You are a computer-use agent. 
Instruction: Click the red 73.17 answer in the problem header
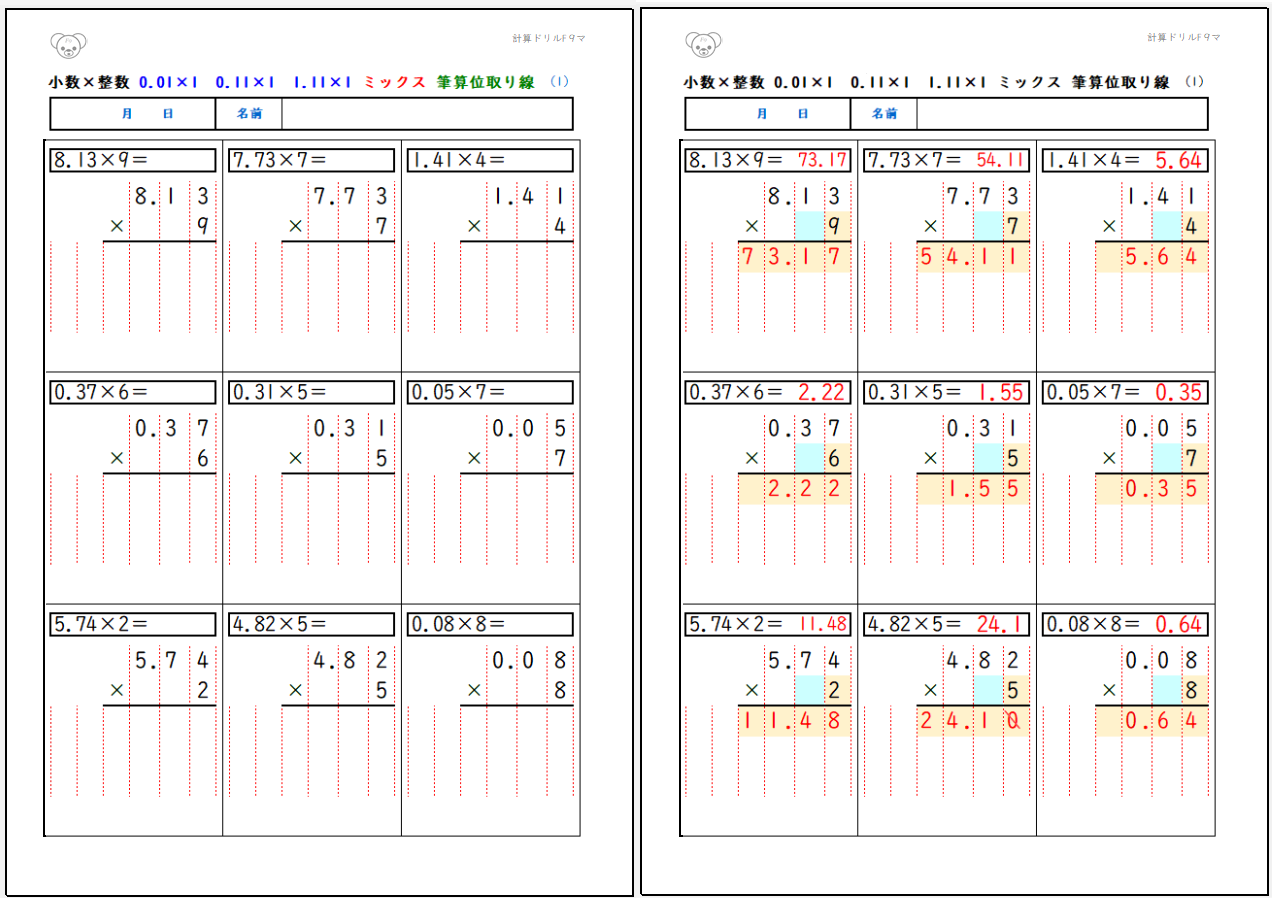822,160
